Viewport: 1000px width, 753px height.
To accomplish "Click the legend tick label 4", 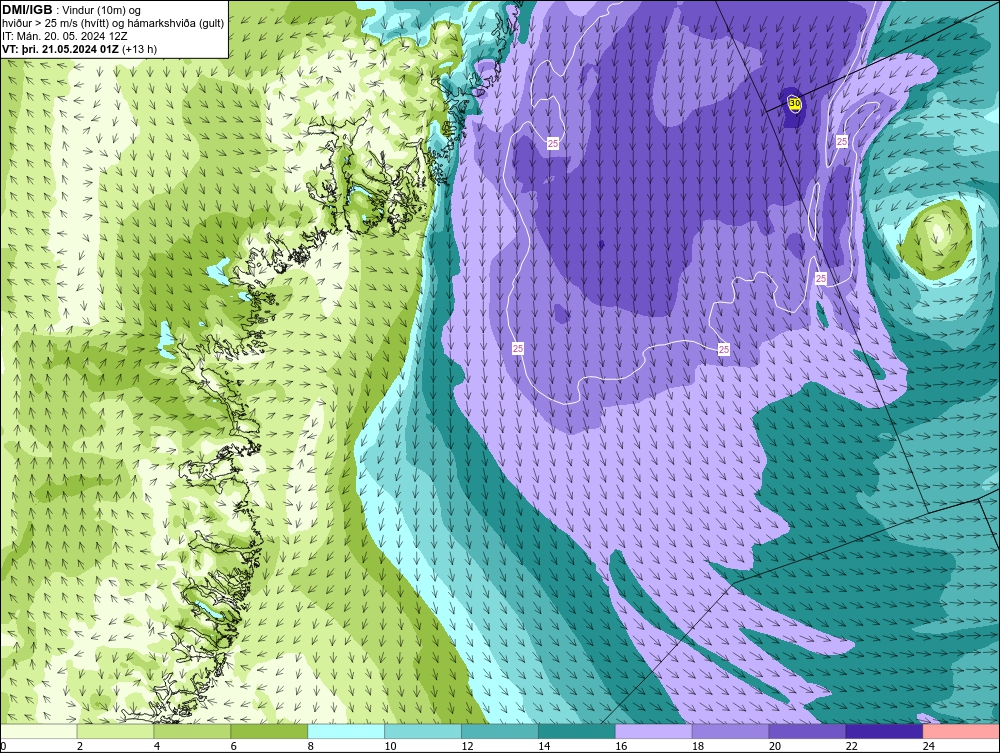I will (x=157, y=746).
